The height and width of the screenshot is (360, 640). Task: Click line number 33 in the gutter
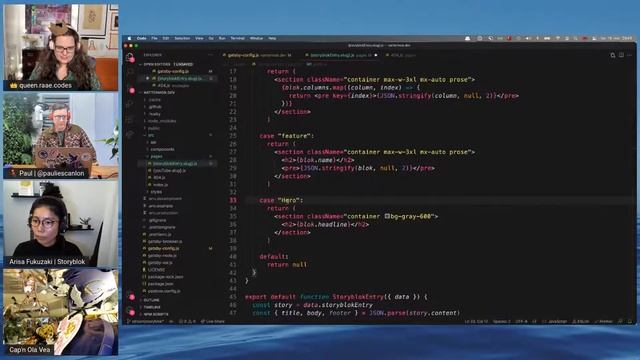233,200
